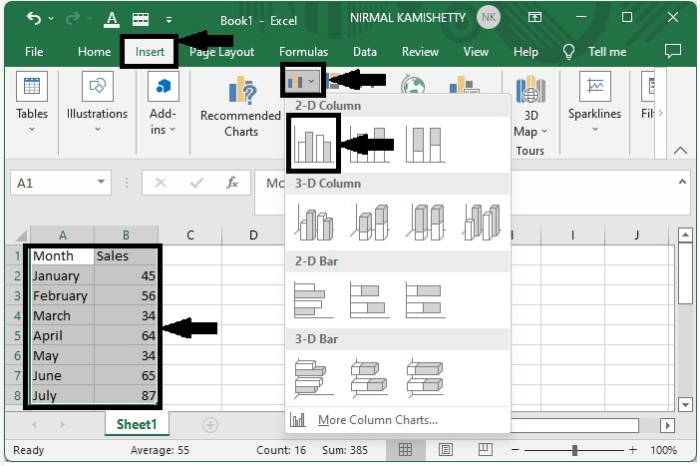Open Ribbon Display Options icon

535,17
